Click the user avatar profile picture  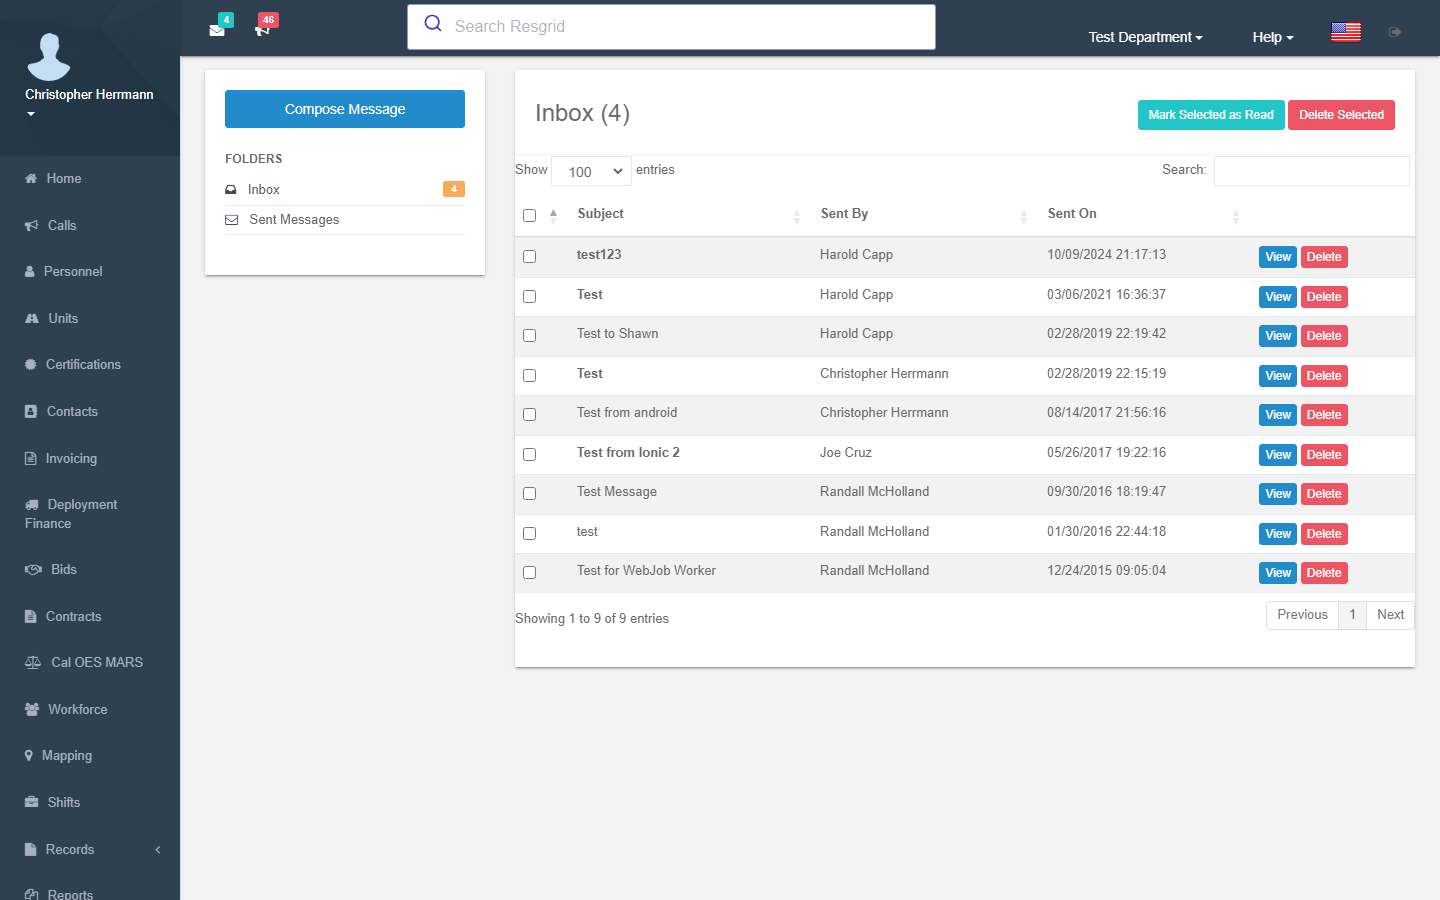(49, 56)
